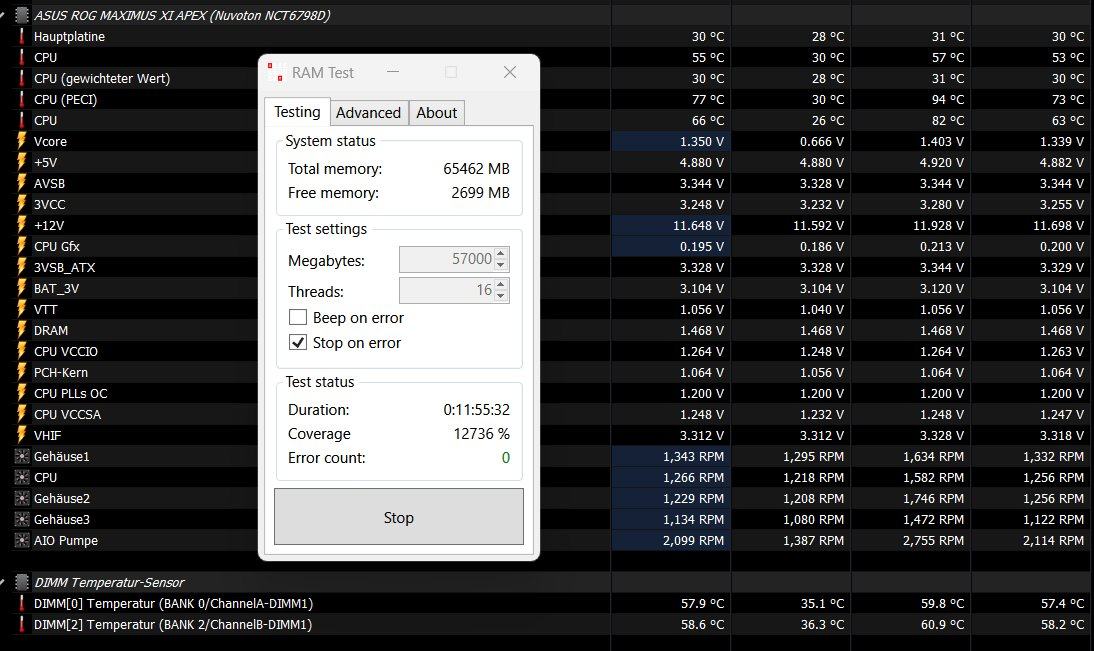This screenshot has width=1094, height=651.
Task: Click the RAM Test app icon in title bar
Action: click(x=275, y=73)
